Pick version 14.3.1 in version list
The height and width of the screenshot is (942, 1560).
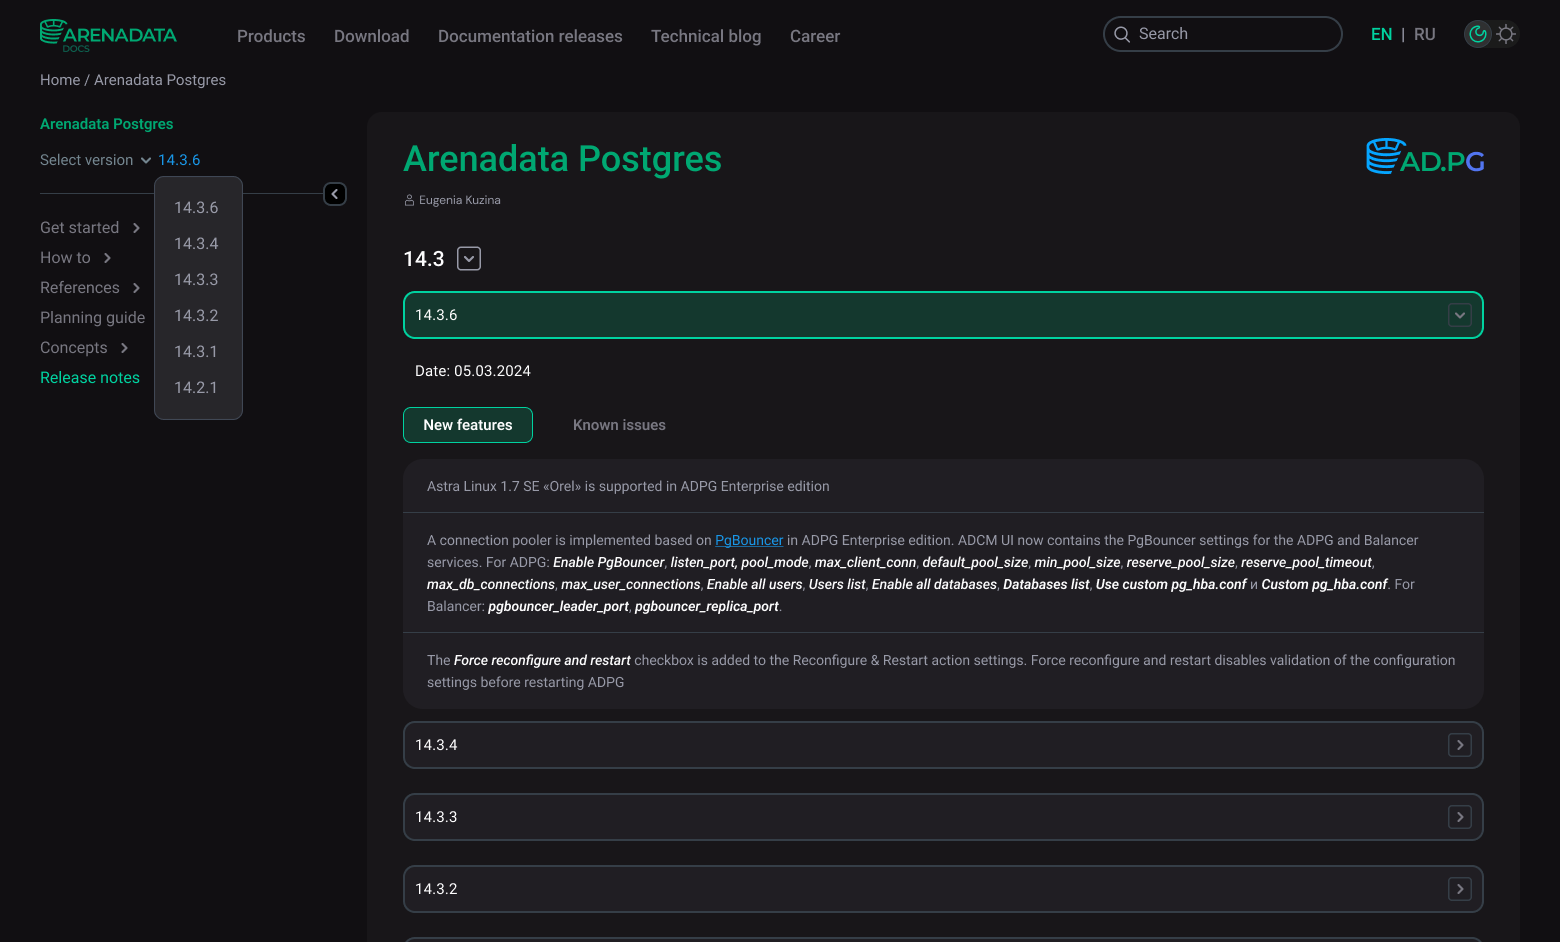tap(196, 352)
